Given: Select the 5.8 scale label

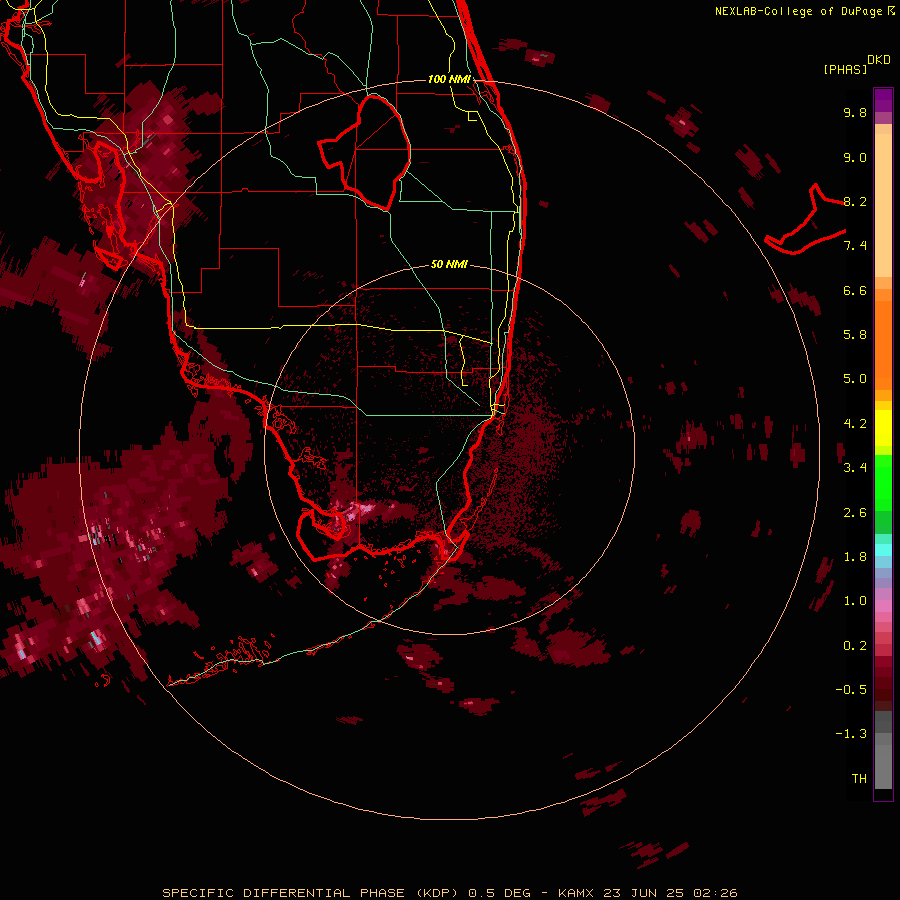Looking at the screenshot, I should click(855, 335).
